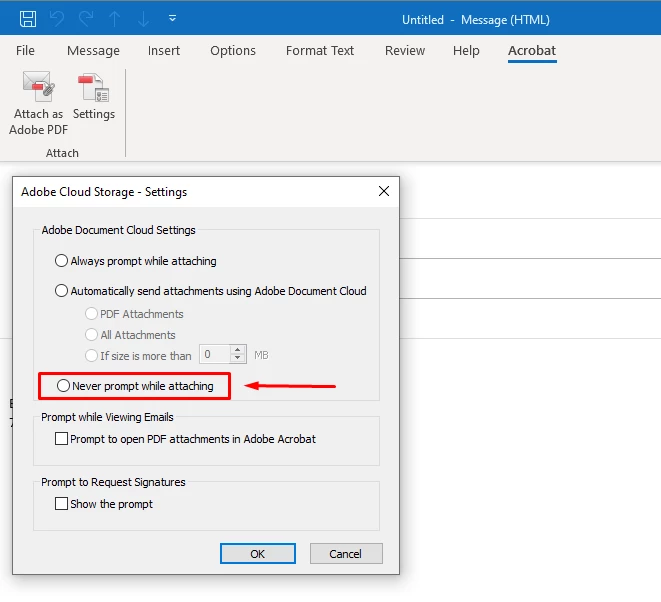The image size is (661, 602).
Task: Decrease size value with down spinner arrow
Action: pos(238,359)
